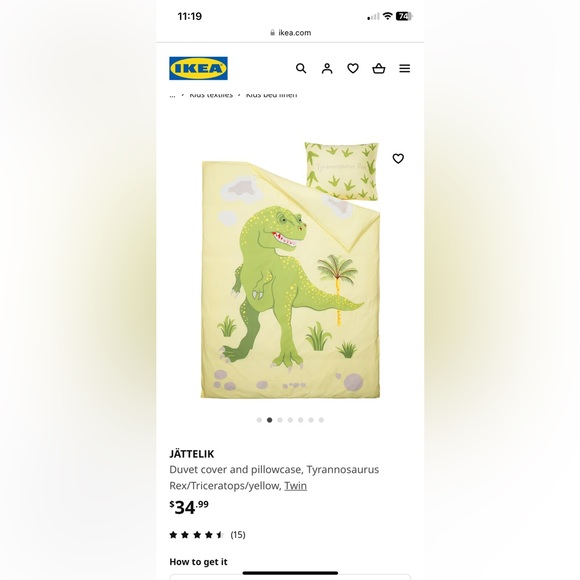Open the Twin size selection link
The width and height of the screenshot is (580, 580).
pyautogui.click(x=296, y=485)
